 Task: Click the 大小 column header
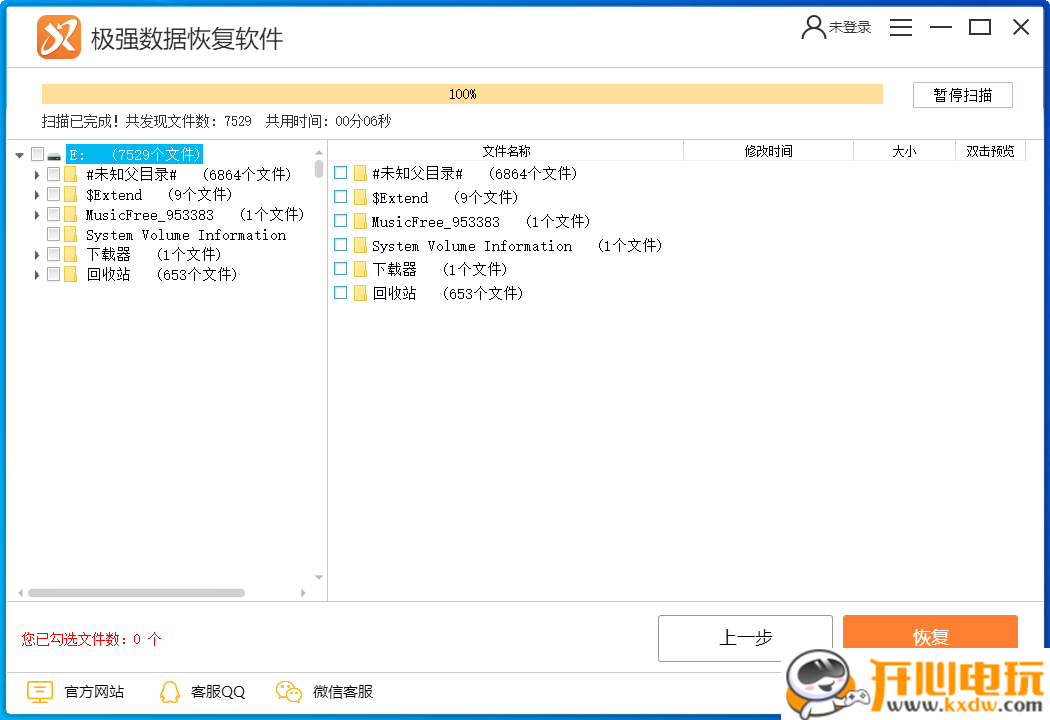click(905, 150)
